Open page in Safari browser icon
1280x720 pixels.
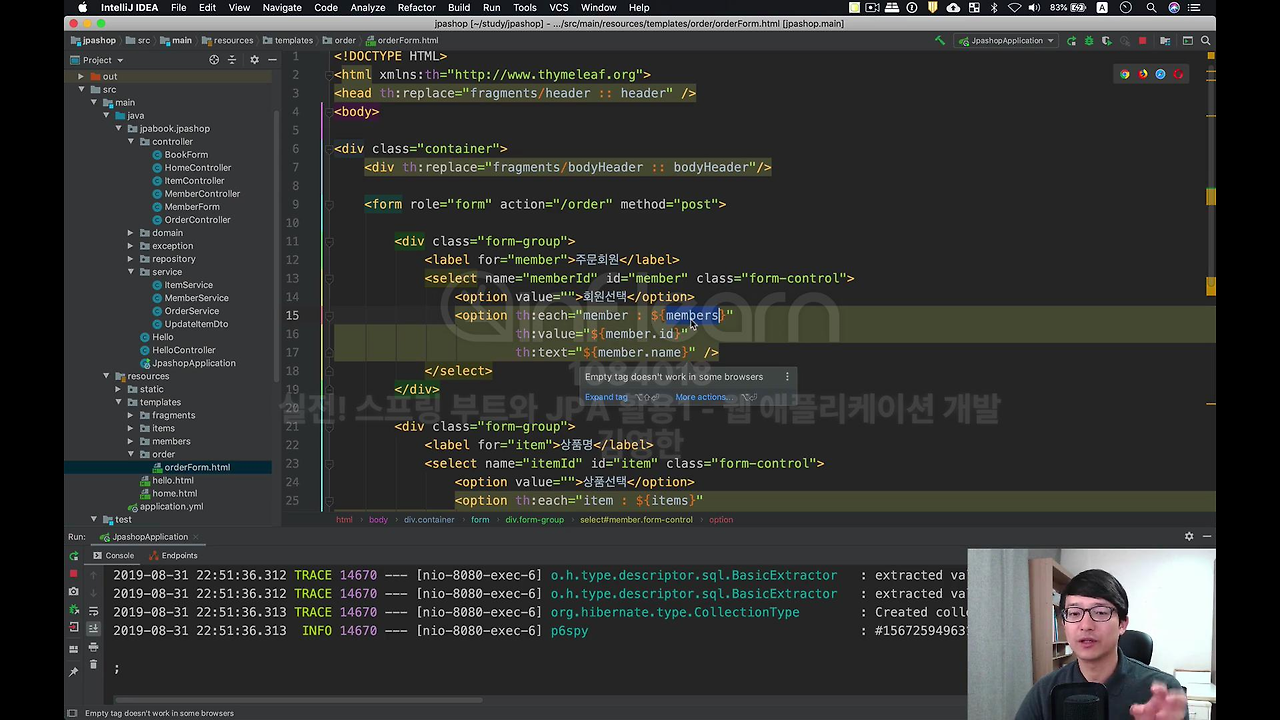pyautogui.click(x=1161, y=74)
